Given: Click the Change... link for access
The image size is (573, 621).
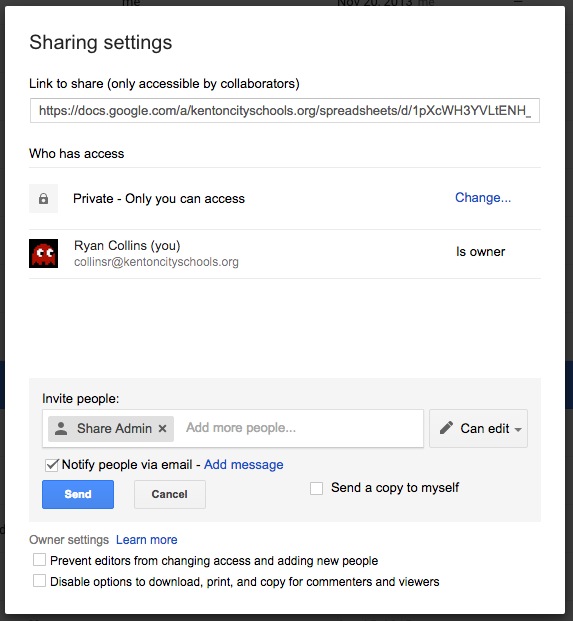Looking at the screenshot, I should 483,198.
